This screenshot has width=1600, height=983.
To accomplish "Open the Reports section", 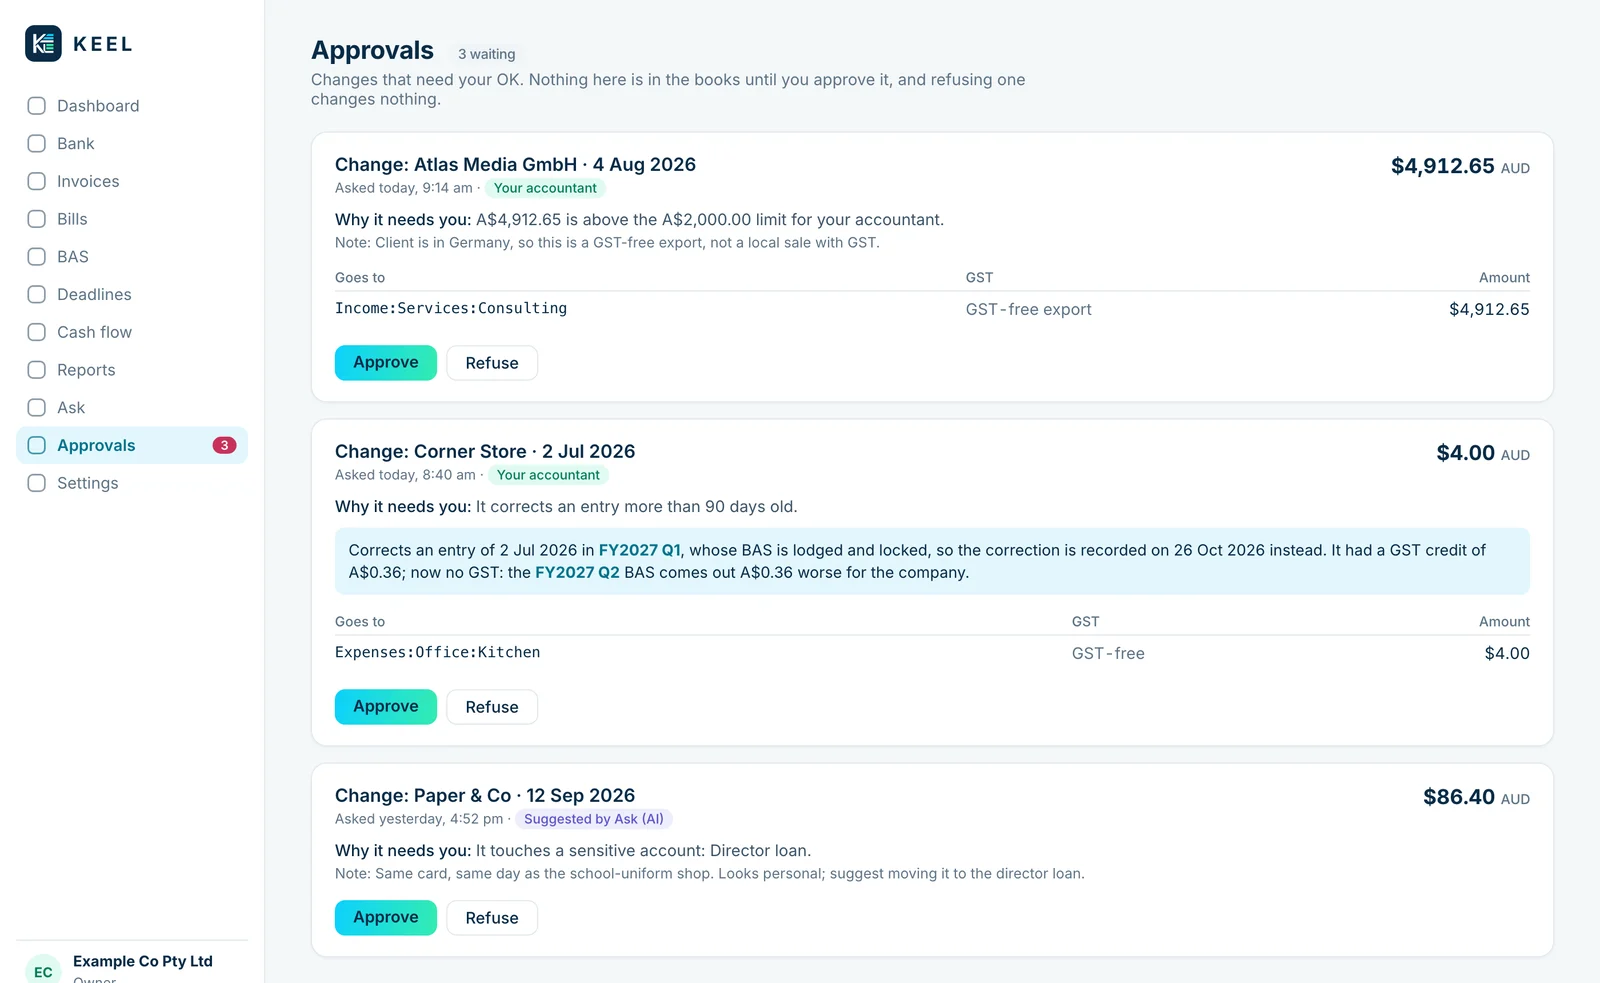I will tap(132, 370).
